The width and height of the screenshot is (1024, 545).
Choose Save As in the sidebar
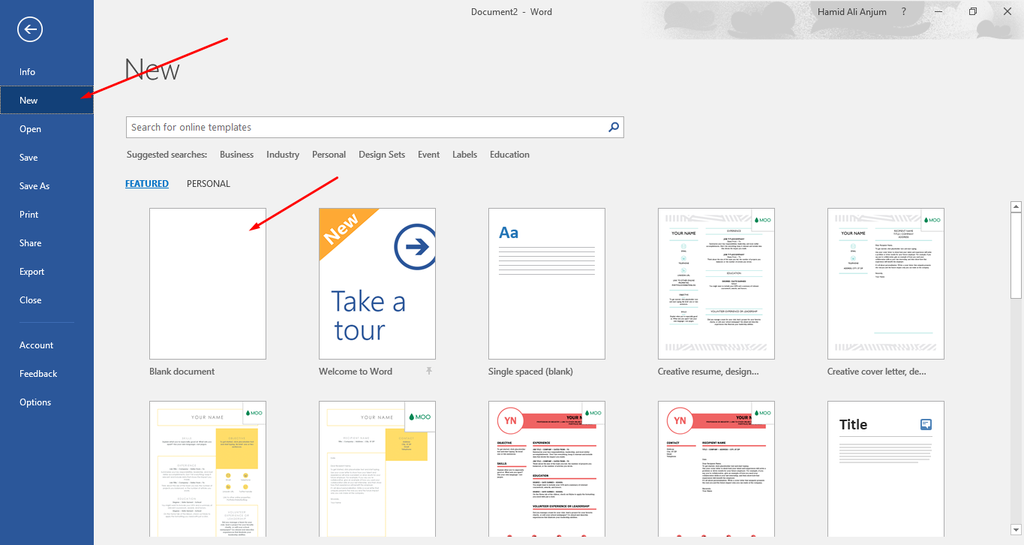point(46,186)
